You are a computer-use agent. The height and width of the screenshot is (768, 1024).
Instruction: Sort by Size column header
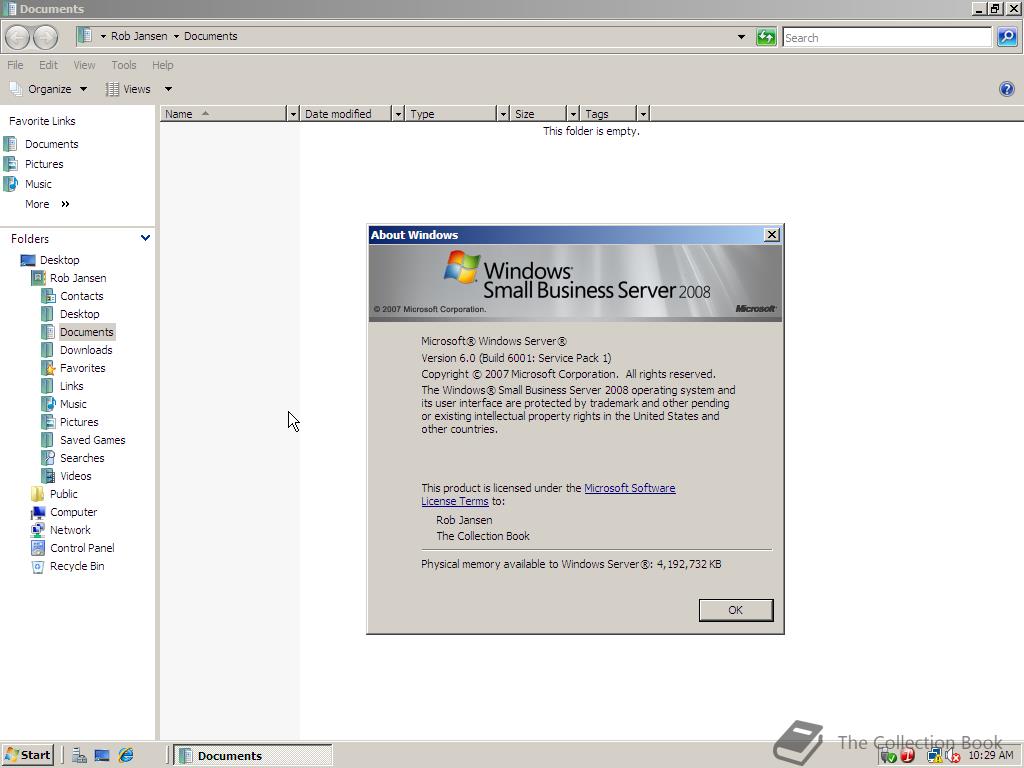click(538, 114)
